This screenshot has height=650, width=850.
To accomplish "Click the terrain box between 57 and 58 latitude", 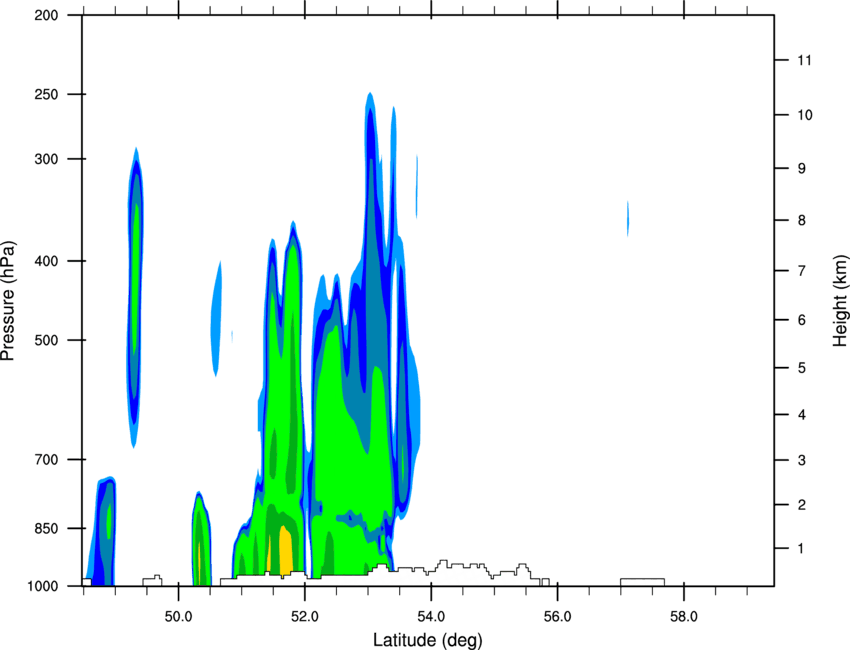I will (642, 582).
